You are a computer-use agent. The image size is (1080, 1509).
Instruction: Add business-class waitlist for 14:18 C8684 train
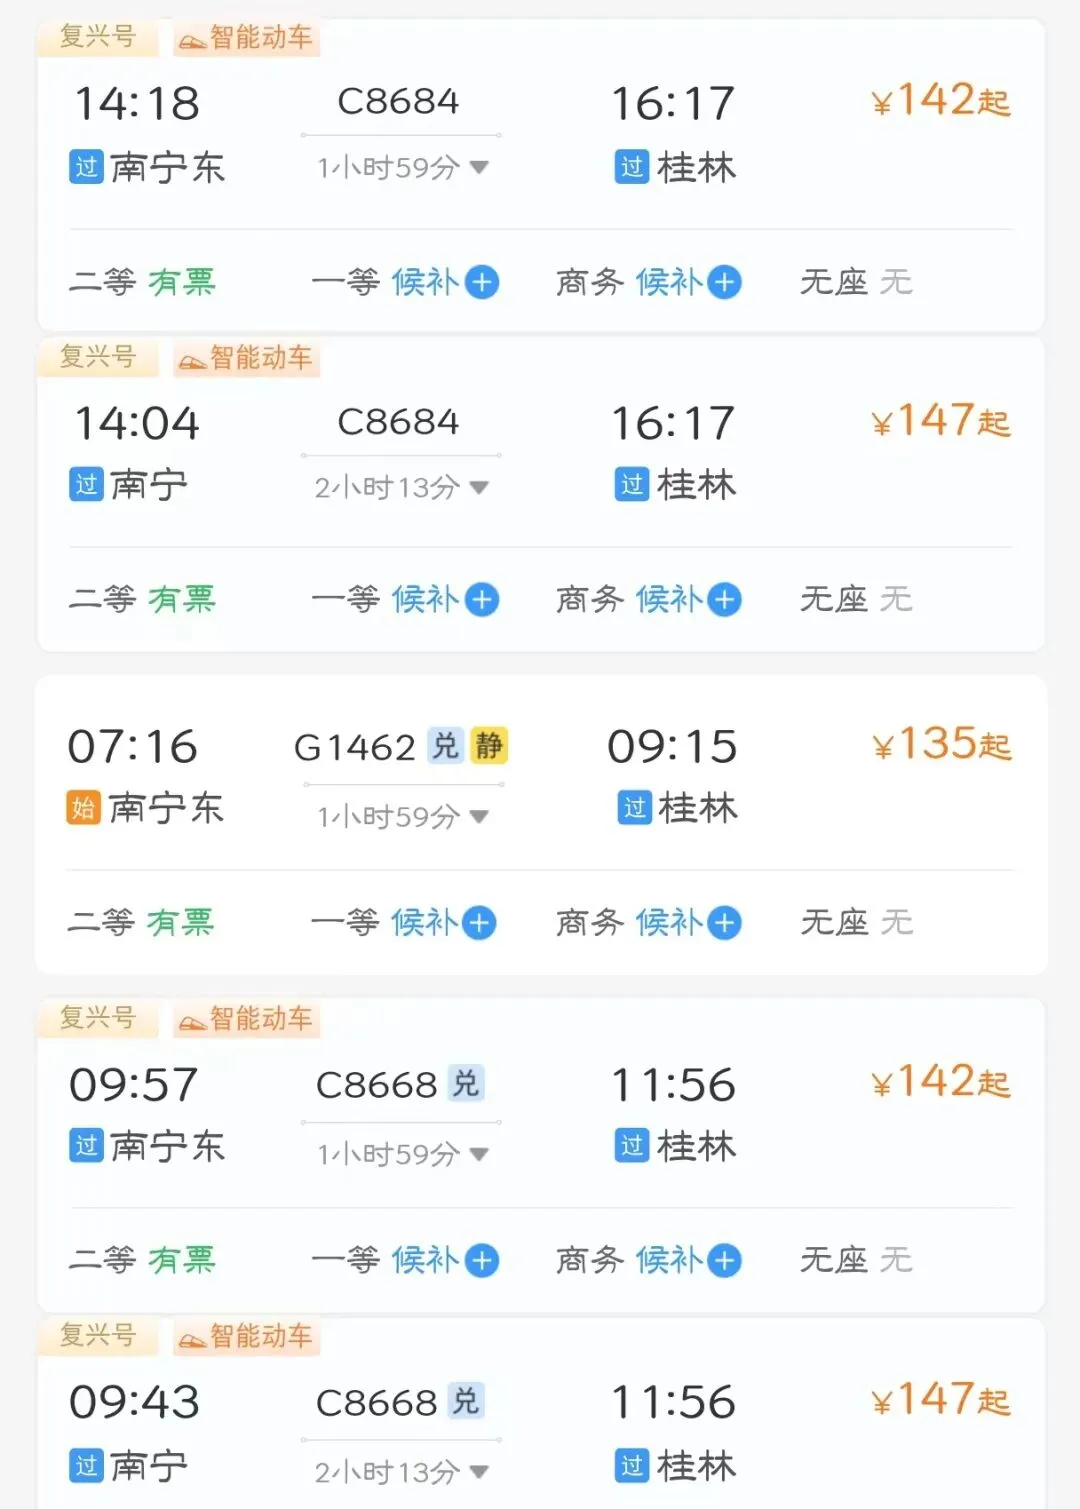pos(725,282)
